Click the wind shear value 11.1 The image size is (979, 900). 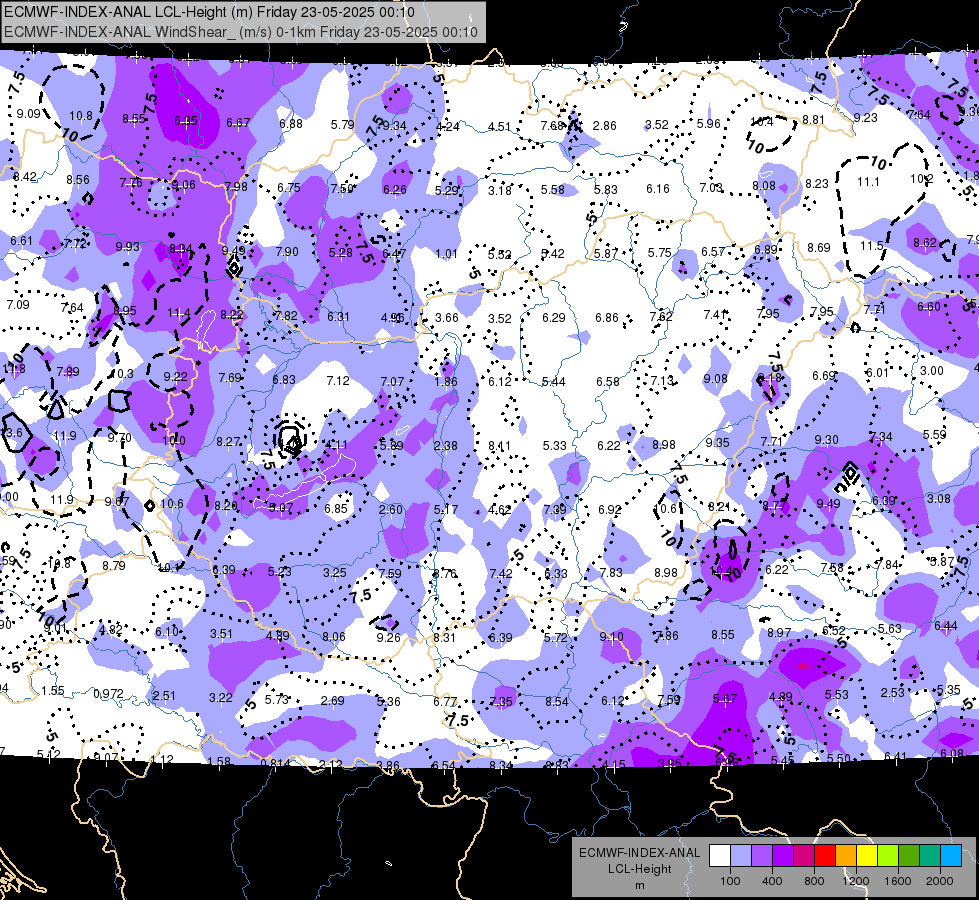868,182
